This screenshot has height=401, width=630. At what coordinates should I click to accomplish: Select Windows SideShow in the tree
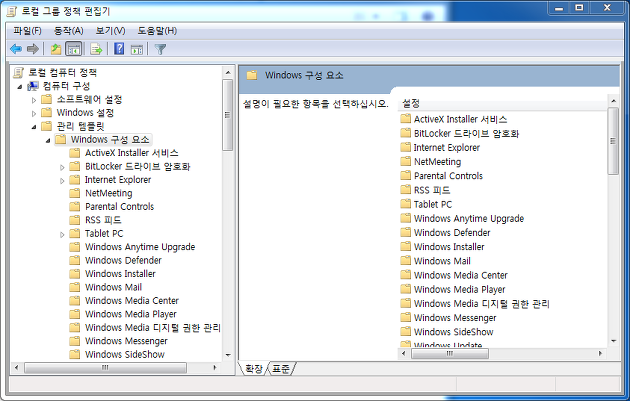point(125,354)
